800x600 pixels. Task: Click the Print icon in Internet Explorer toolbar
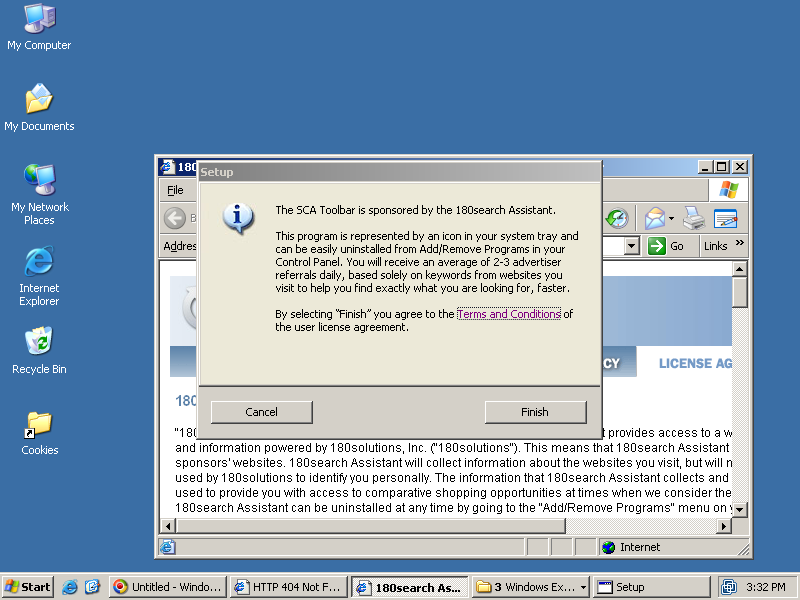(x=694, y=219)
